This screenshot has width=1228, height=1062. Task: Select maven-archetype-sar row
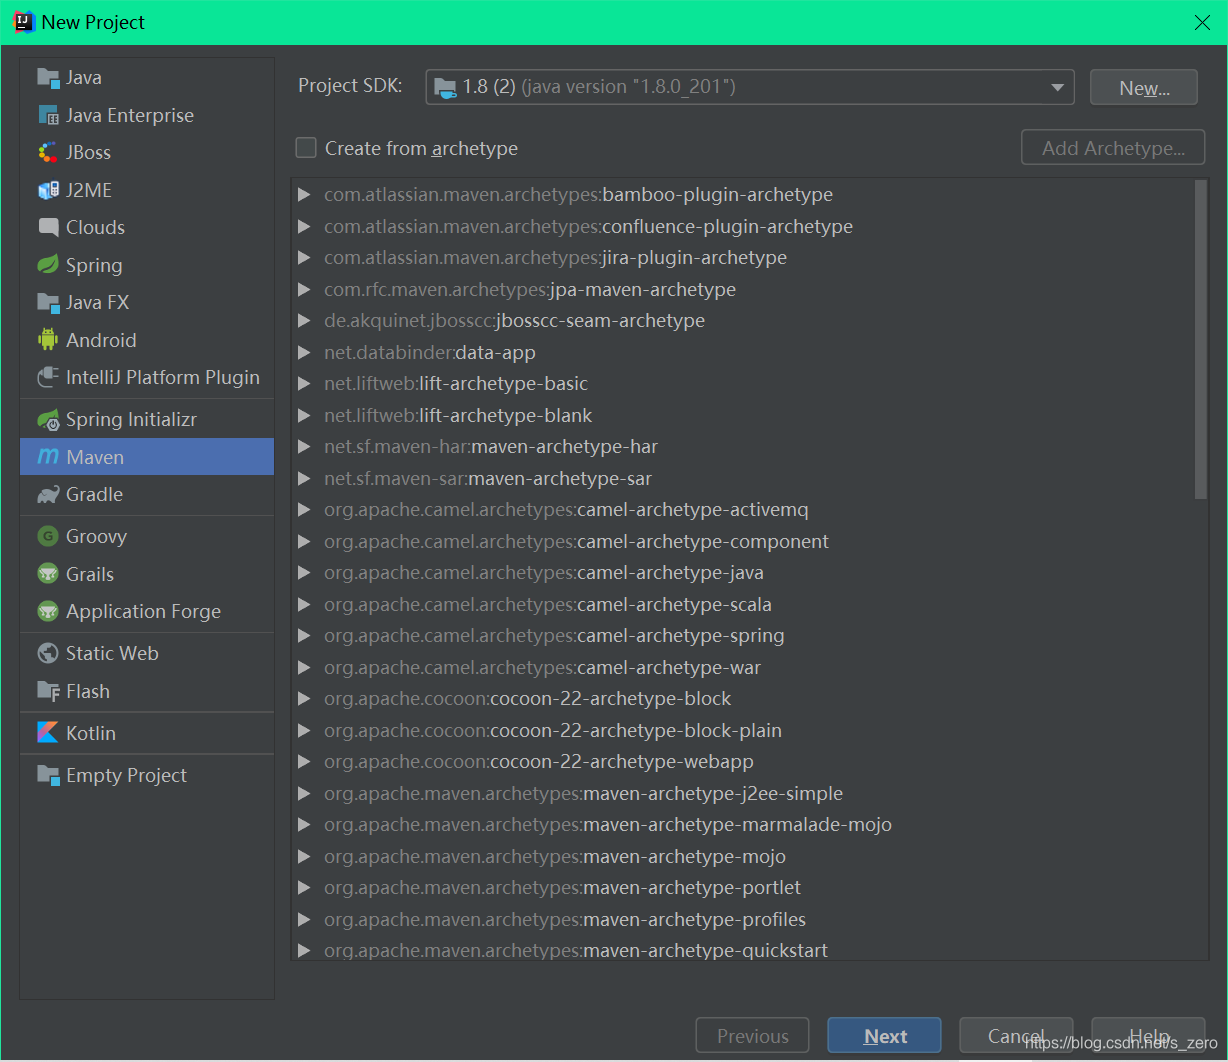pyautogui.click(x=749, y=478)
